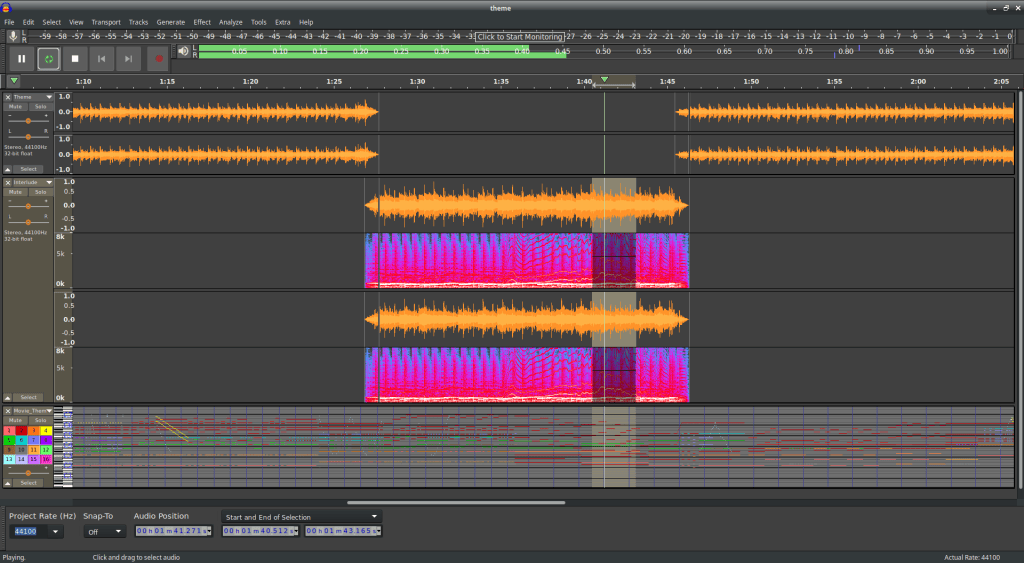Open the Analyze menu
This screenshot has width=1024, height=563.
click(230, 22)
